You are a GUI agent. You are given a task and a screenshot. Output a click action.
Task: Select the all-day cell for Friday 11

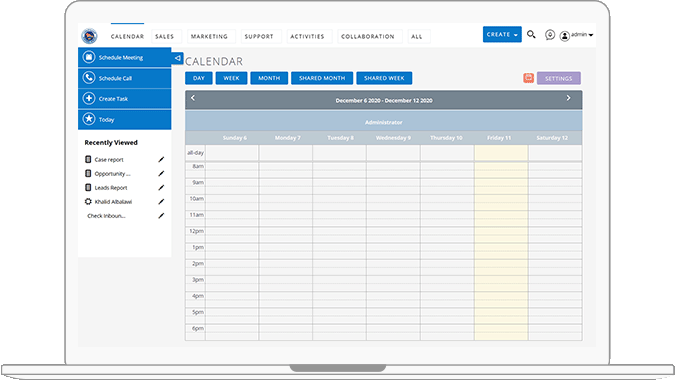click(x=501, y=153)
